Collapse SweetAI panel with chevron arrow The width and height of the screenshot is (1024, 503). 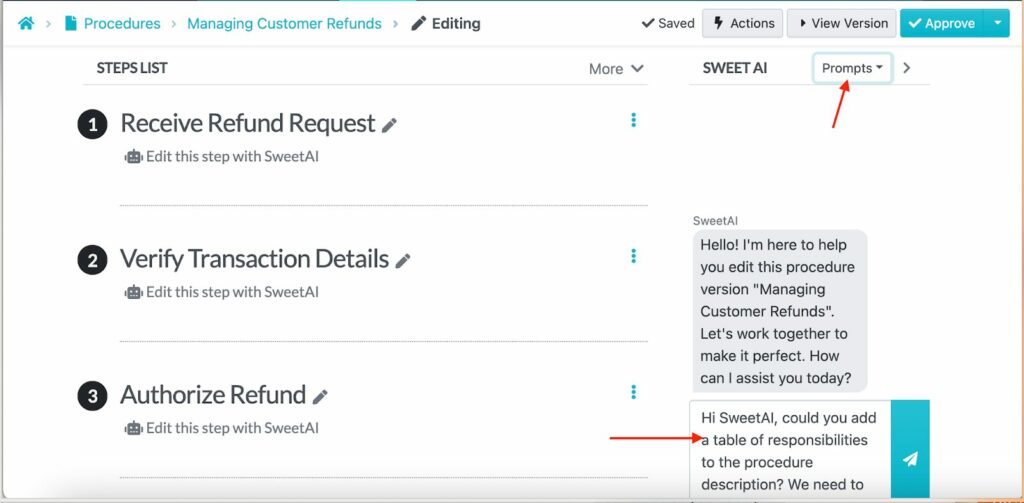[907, 68]
